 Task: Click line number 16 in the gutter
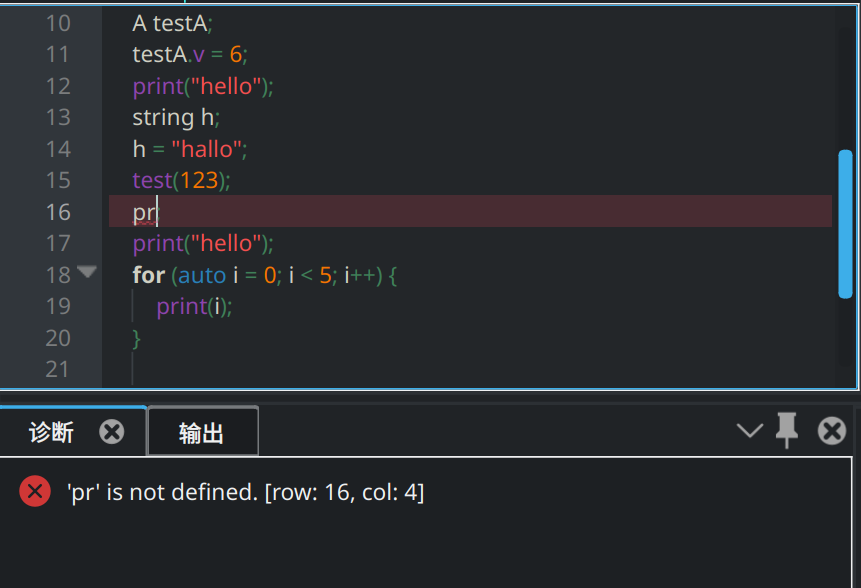(x=58, y=211)
